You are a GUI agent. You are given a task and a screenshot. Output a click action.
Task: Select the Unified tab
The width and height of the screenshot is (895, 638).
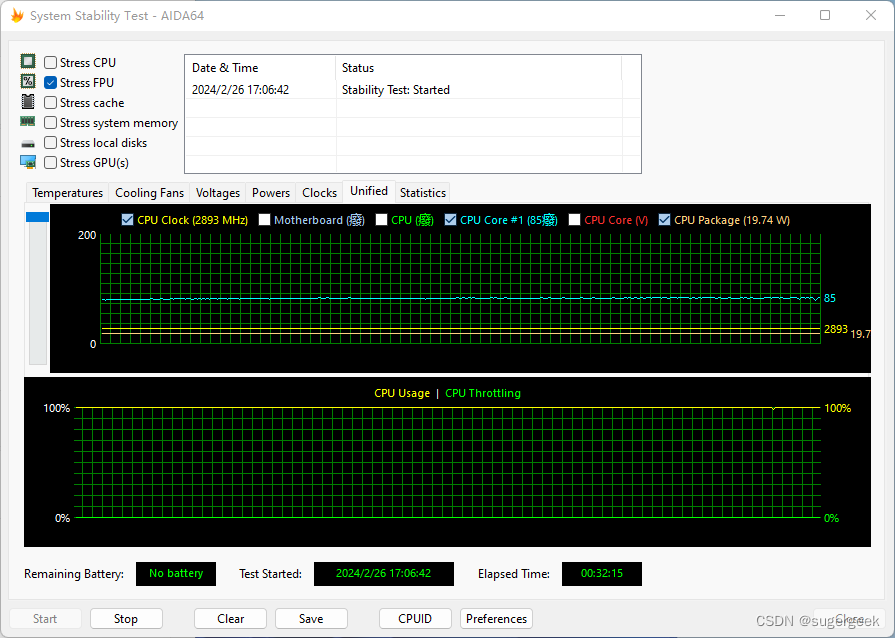tap(369, 191)
